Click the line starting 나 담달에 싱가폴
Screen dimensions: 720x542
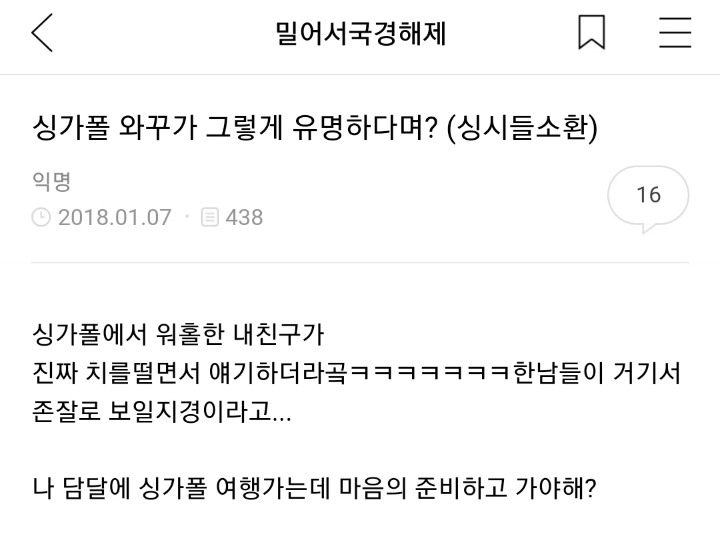314,488
